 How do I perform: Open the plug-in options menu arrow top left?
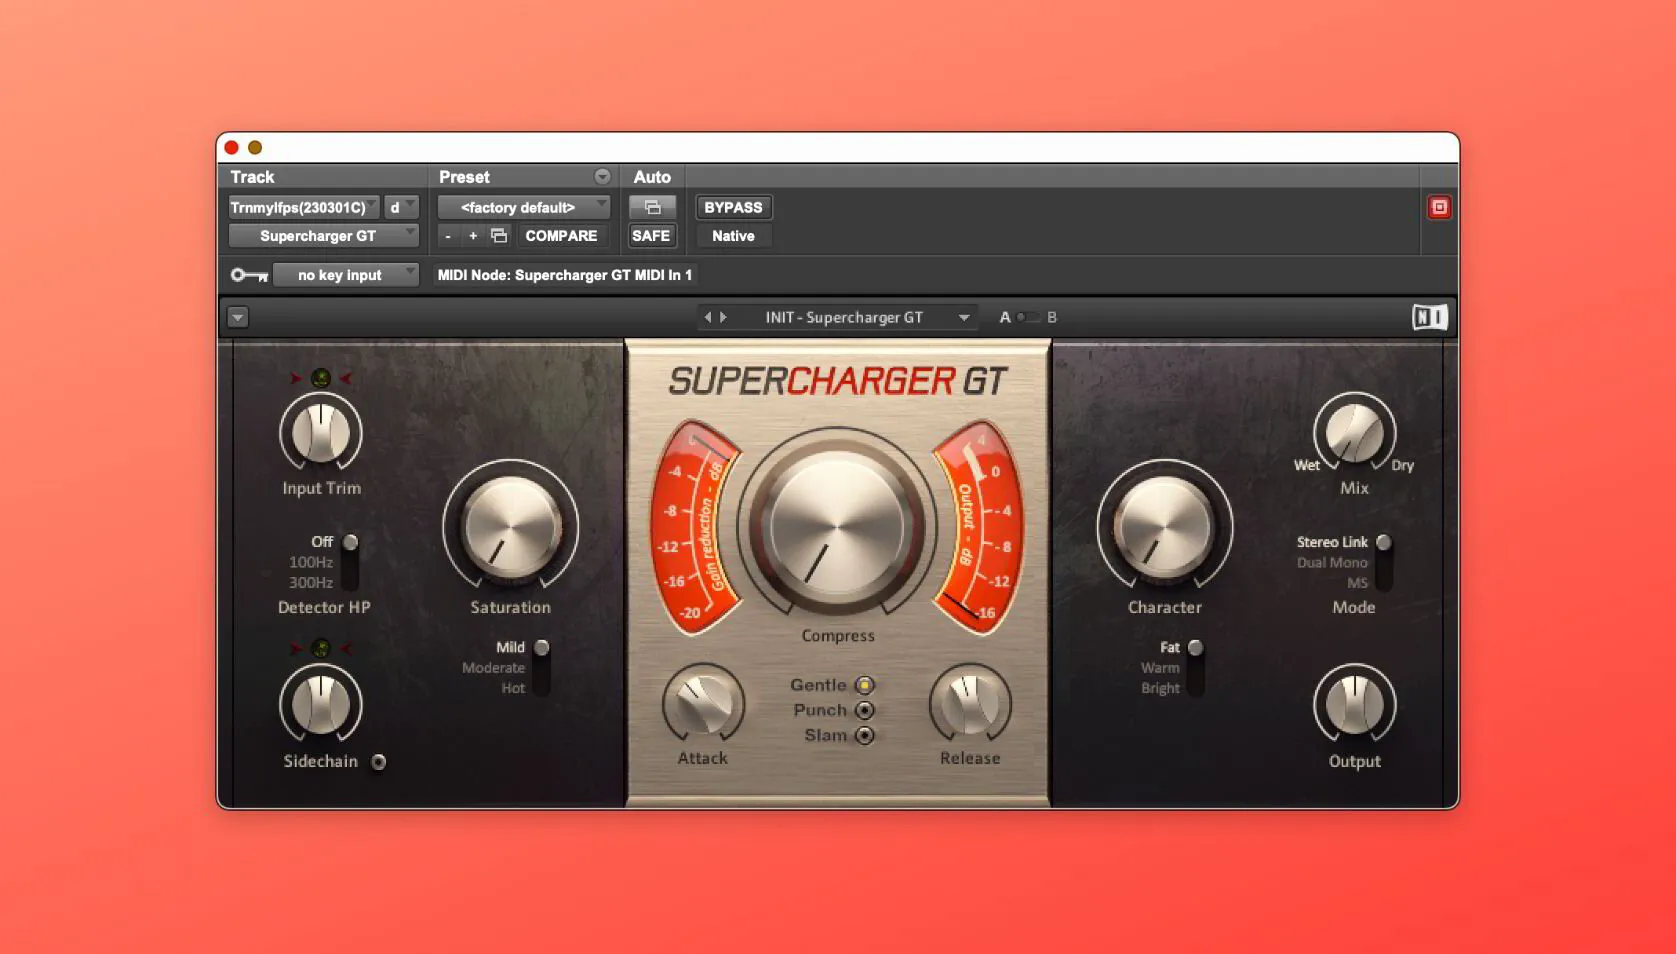[238, 317]
